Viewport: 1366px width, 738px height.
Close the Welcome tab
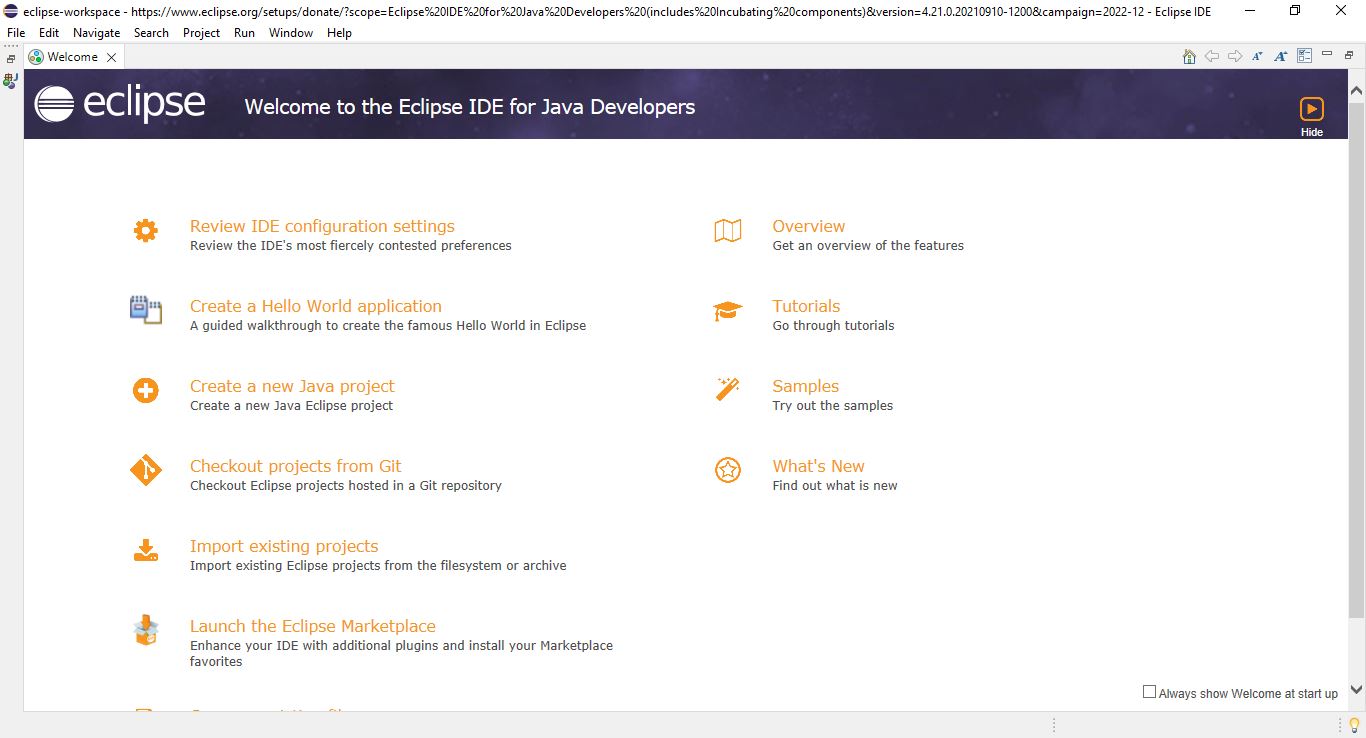coord(111,58)
